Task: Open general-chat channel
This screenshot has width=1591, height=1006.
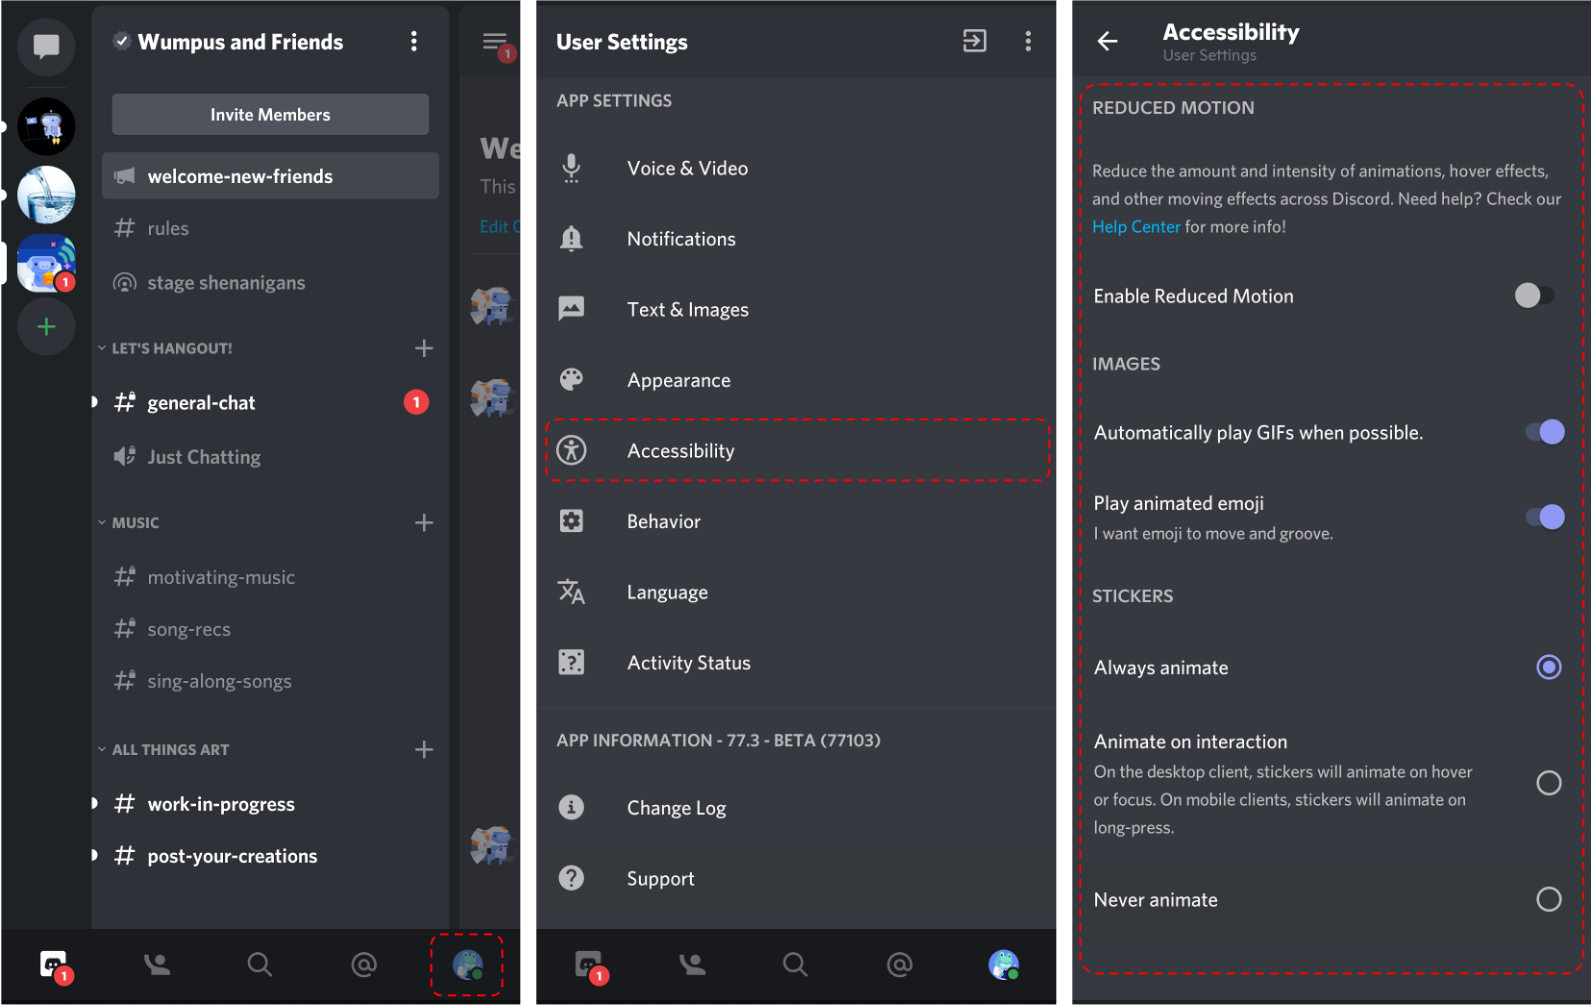Action: tap(270, 403)
